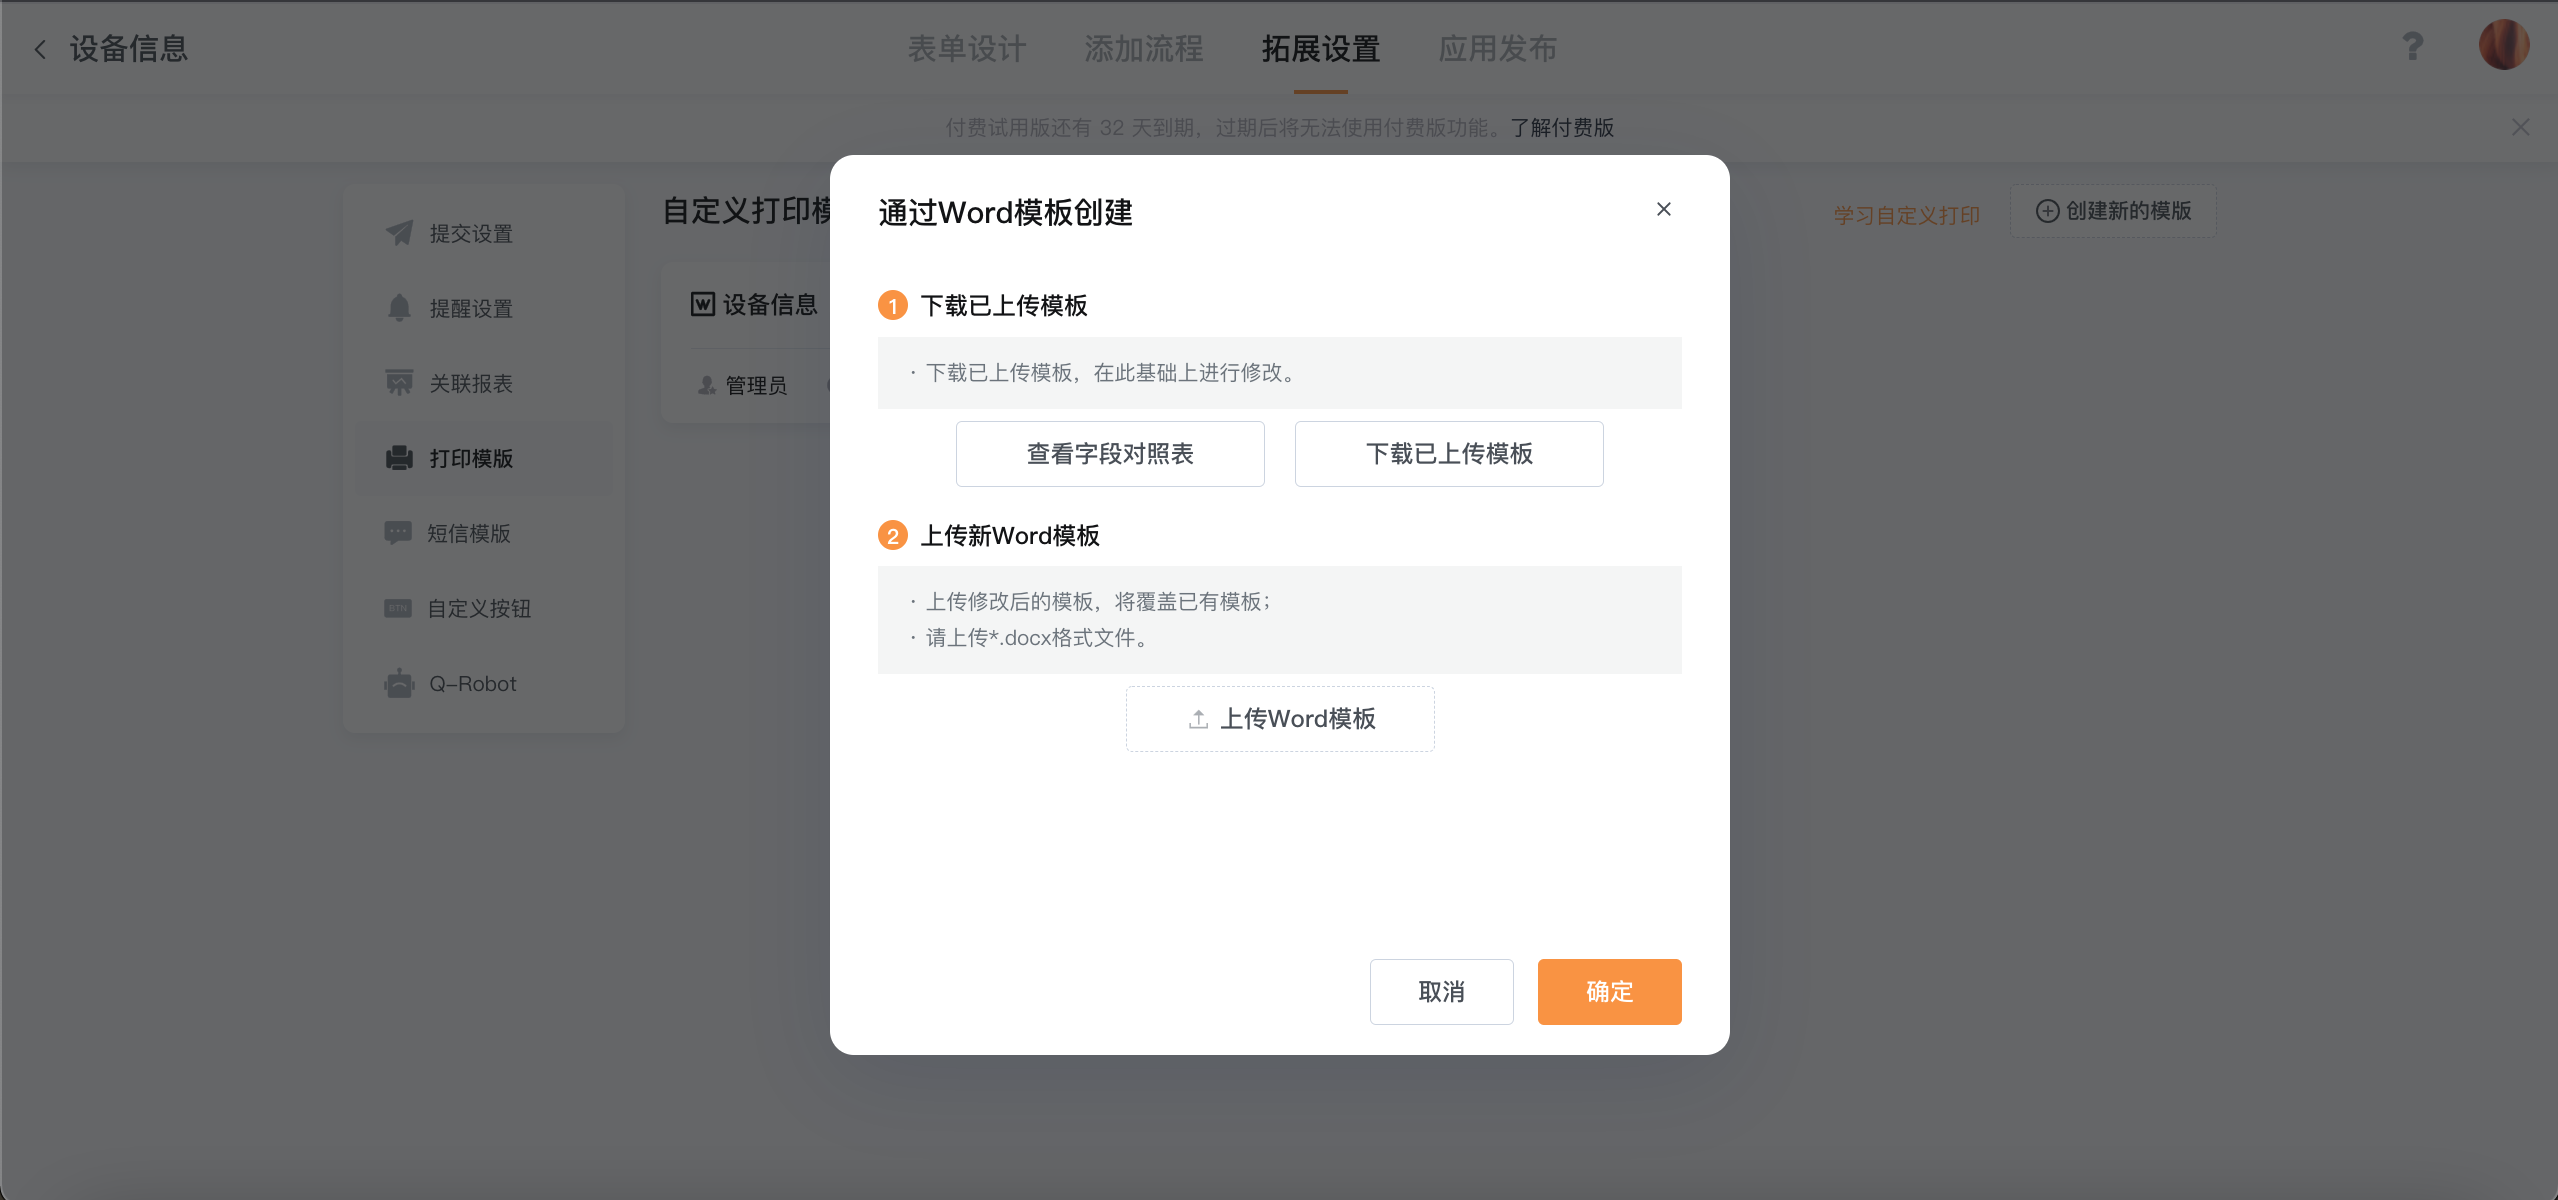Click the 提交设置 paper plane icon
Viewport: 2558px width, 1200px height.
[x=399, y=233]
